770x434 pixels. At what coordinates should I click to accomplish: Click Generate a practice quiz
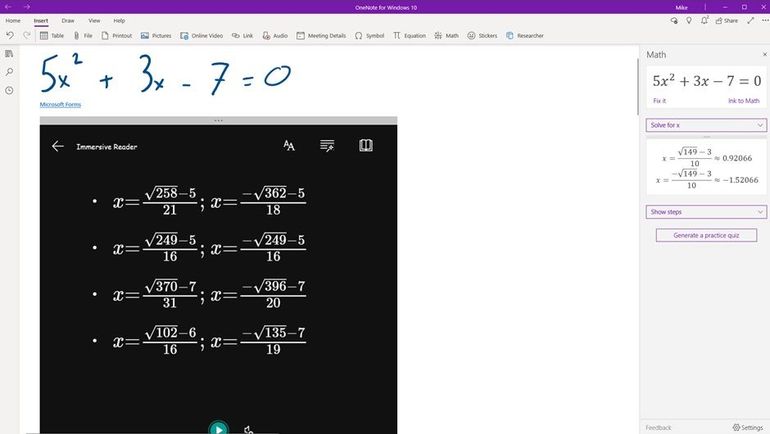[706, 235]
